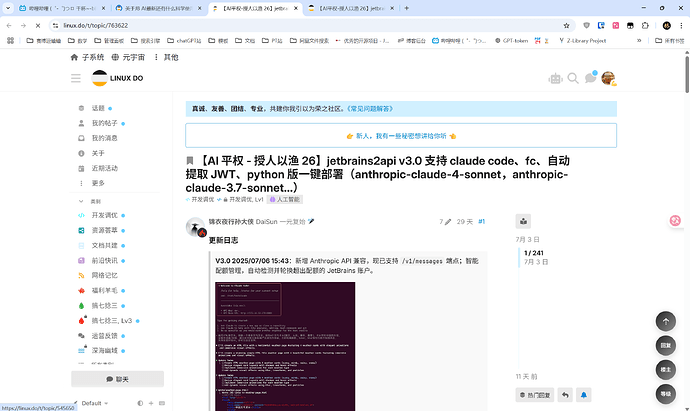Viewport: 690px width, 411px height.
Task: Click keyboard shortcuts icon in sidebar footer
Action: 161,403
